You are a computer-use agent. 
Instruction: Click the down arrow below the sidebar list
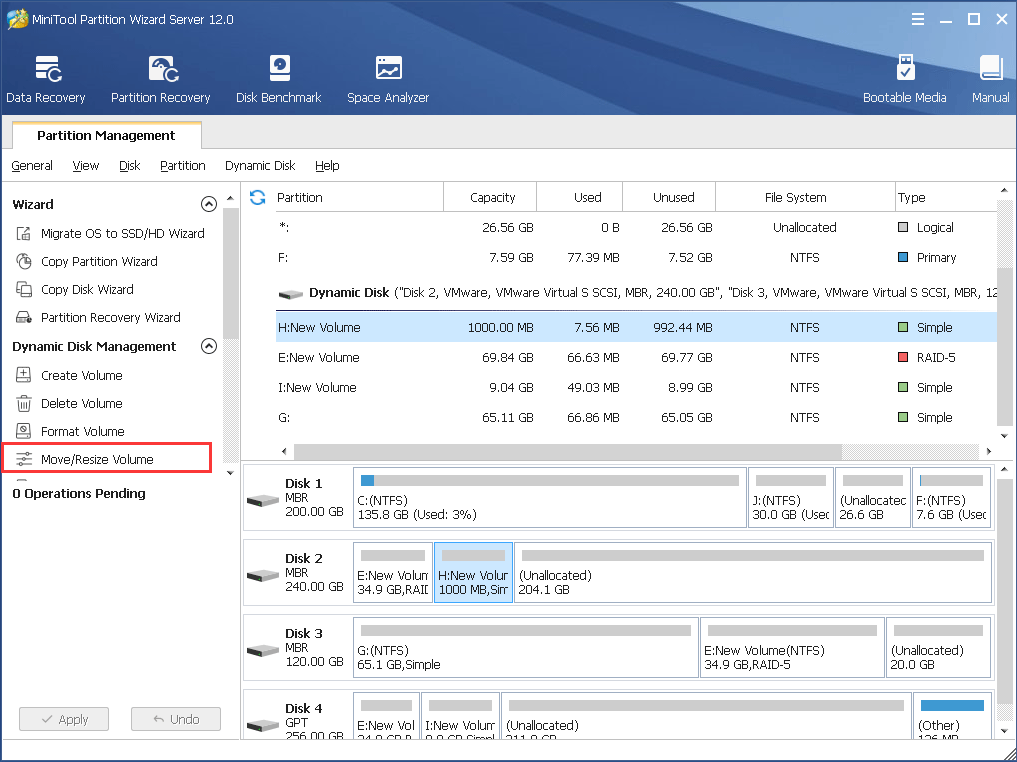(229, 472)
